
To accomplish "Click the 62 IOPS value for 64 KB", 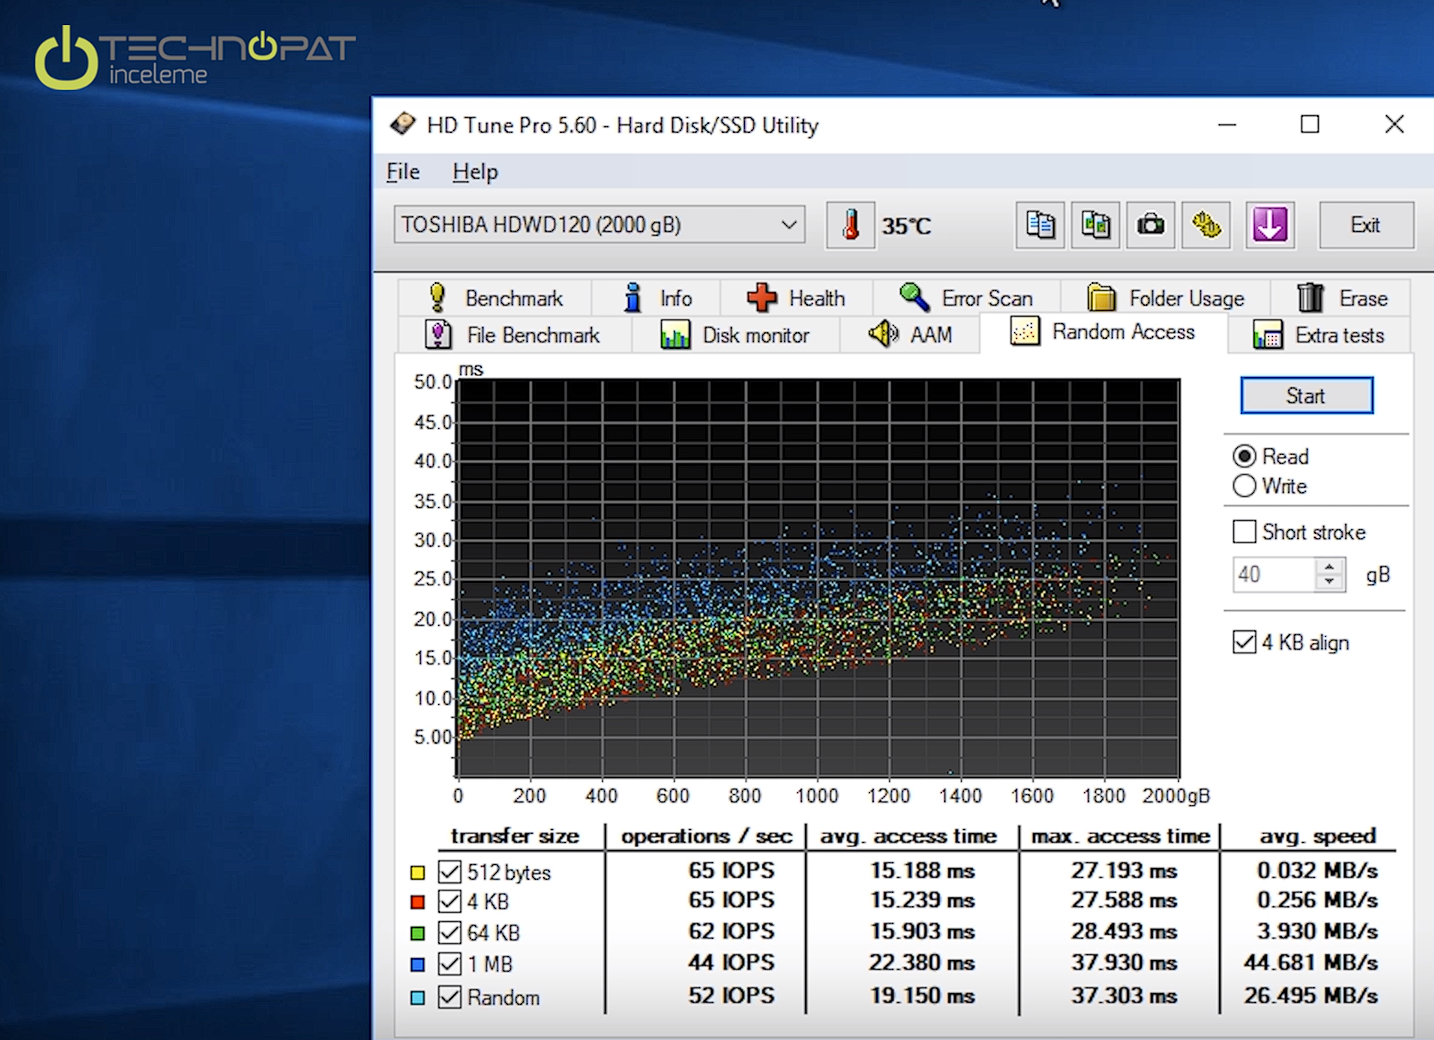I will pos(731,932).
